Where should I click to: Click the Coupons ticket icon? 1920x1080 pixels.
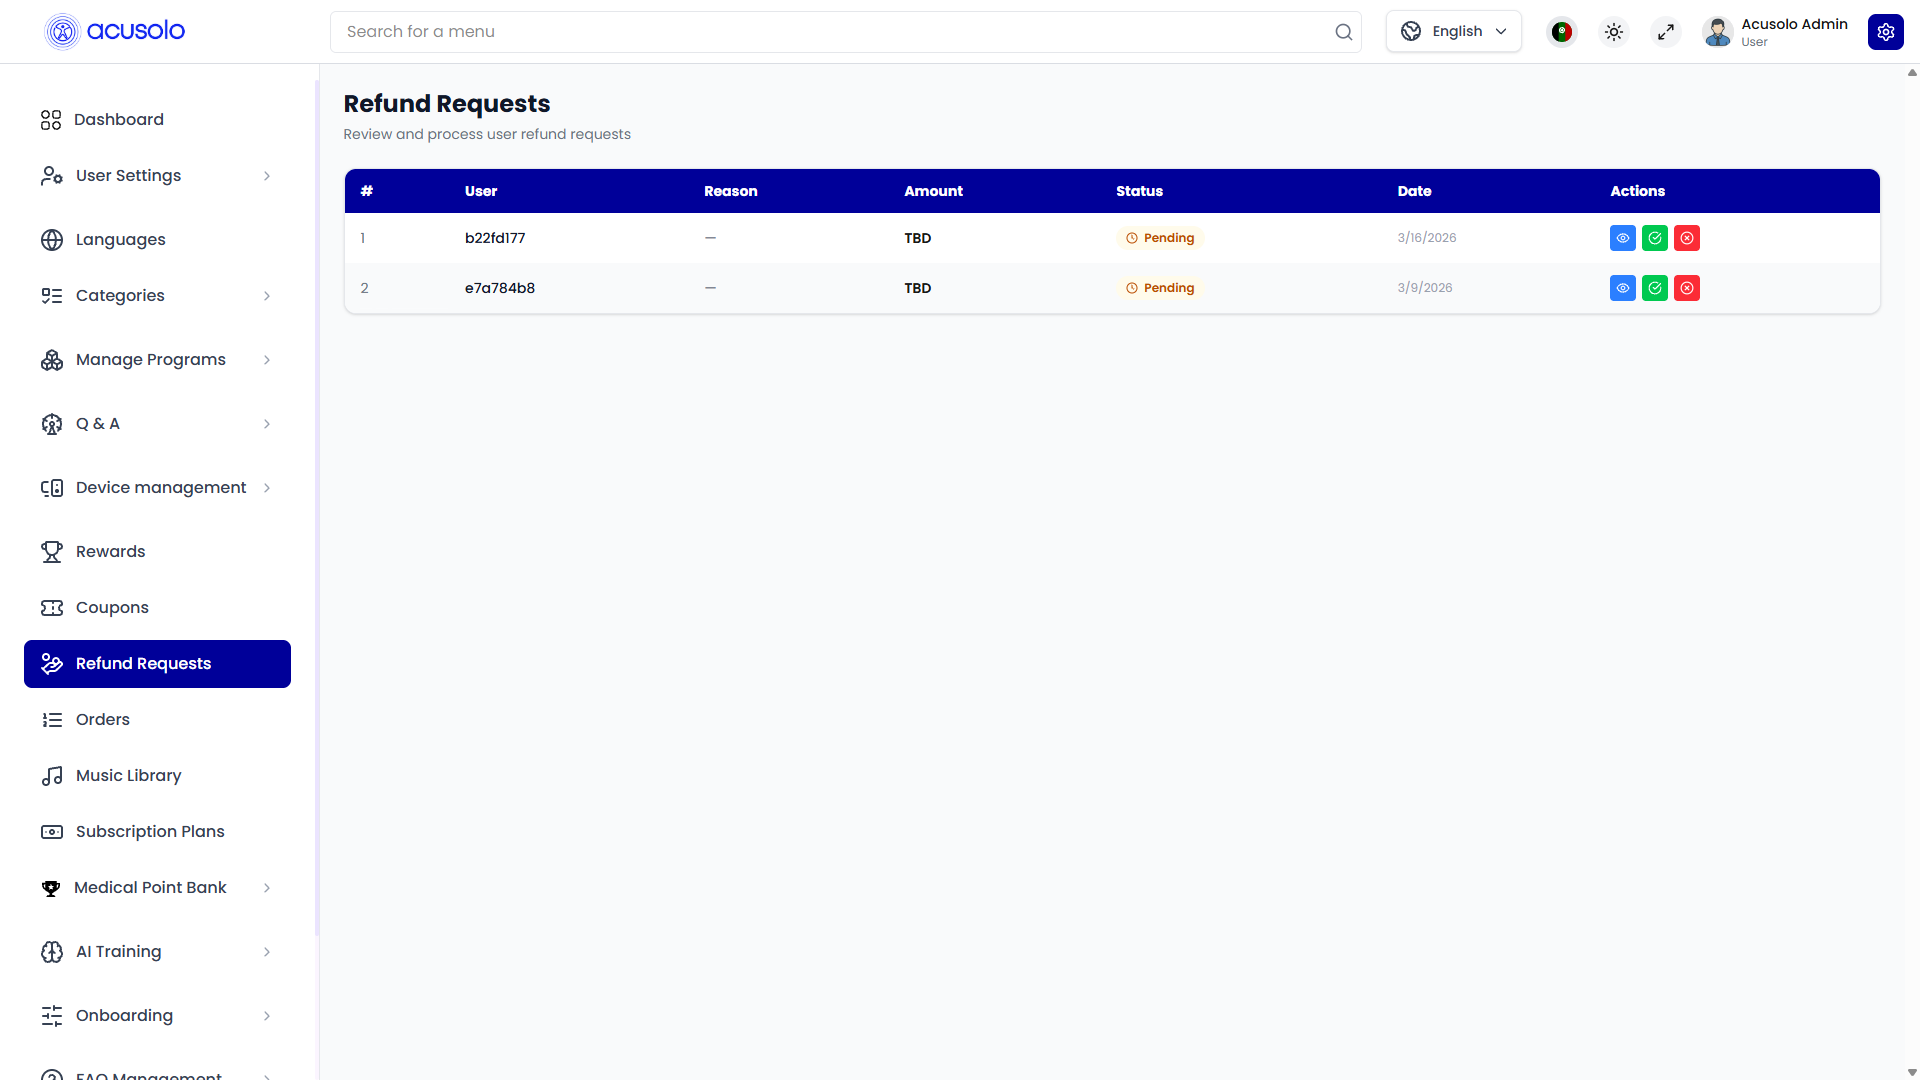click(52, 608)
